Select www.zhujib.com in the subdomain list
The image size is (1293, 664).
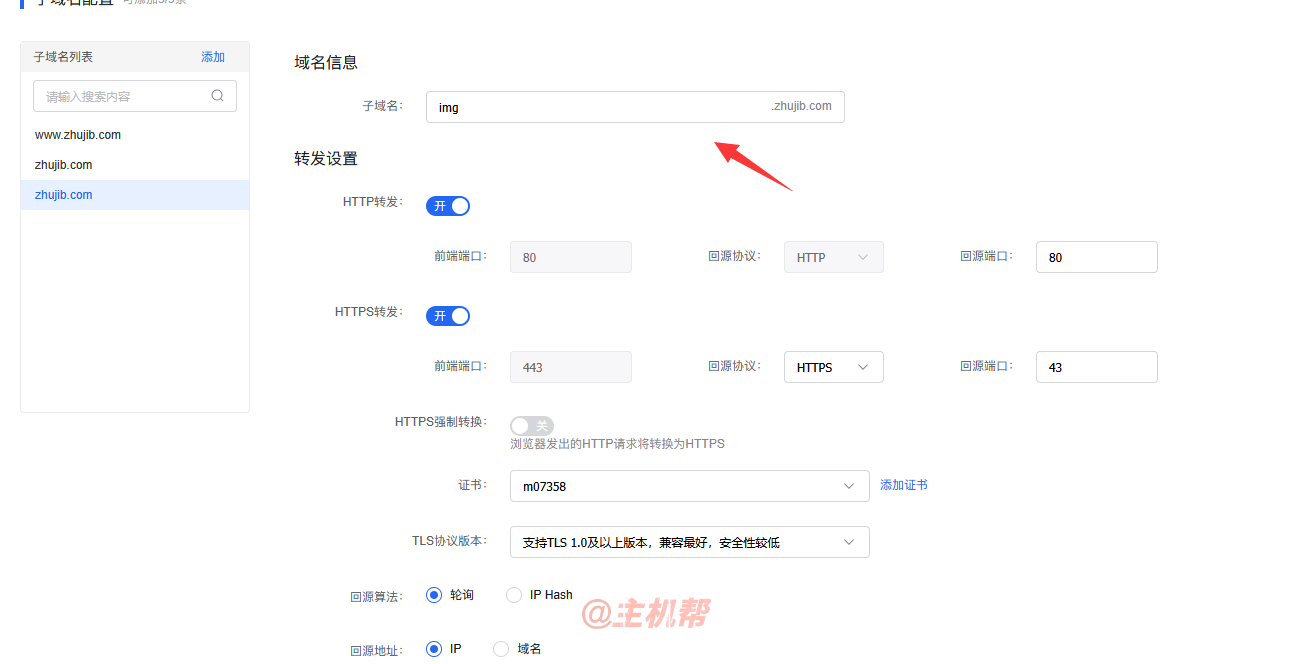(135, 135)
